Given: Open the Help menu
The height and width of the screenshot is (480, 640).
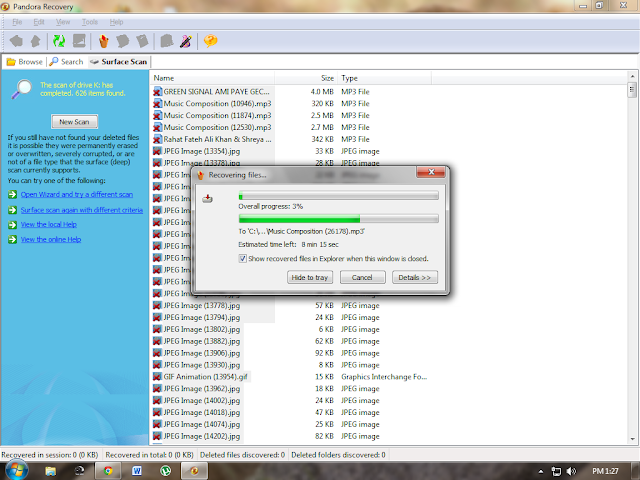Looking at the screenshot, I should tap(116, 22).
